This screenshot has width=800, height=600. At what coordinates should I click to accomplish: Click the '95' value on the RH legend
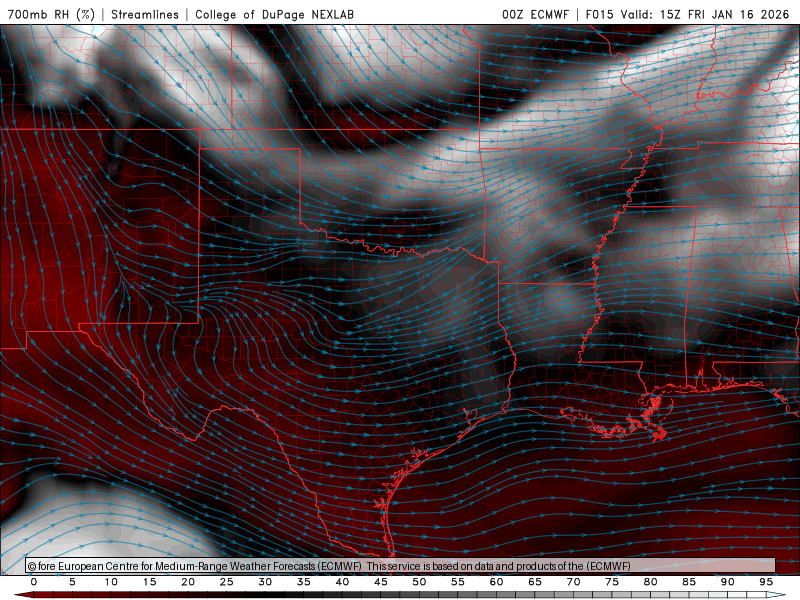coord(766,582)
